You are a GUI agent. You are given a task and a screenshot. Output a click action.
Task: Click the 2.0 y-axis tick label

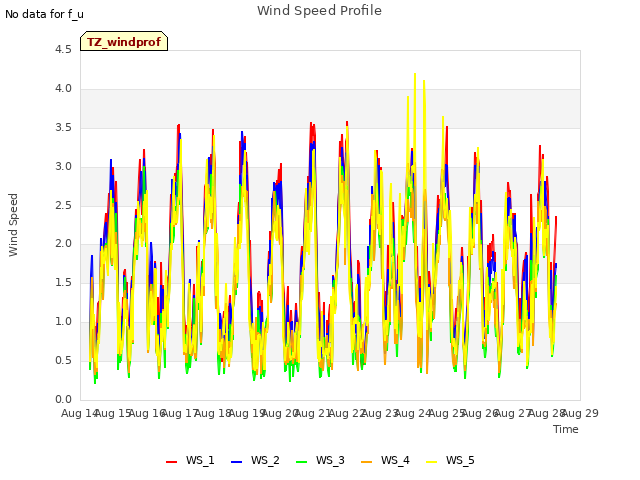pyautogui.click(x=63, y=244)
